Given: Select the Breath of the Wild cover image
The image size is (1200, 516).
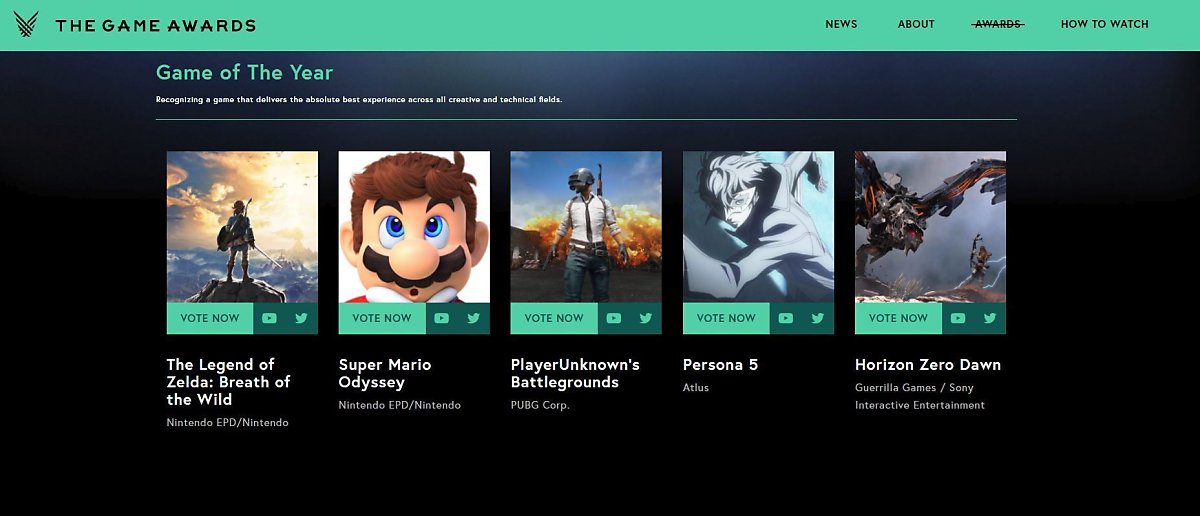Looking at the screenshot, I should (x=242, y=227).
